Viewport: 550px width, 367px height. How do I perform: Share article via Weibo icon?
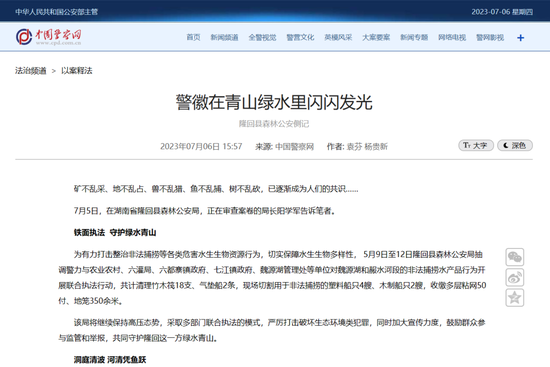(x=515, y=278)
